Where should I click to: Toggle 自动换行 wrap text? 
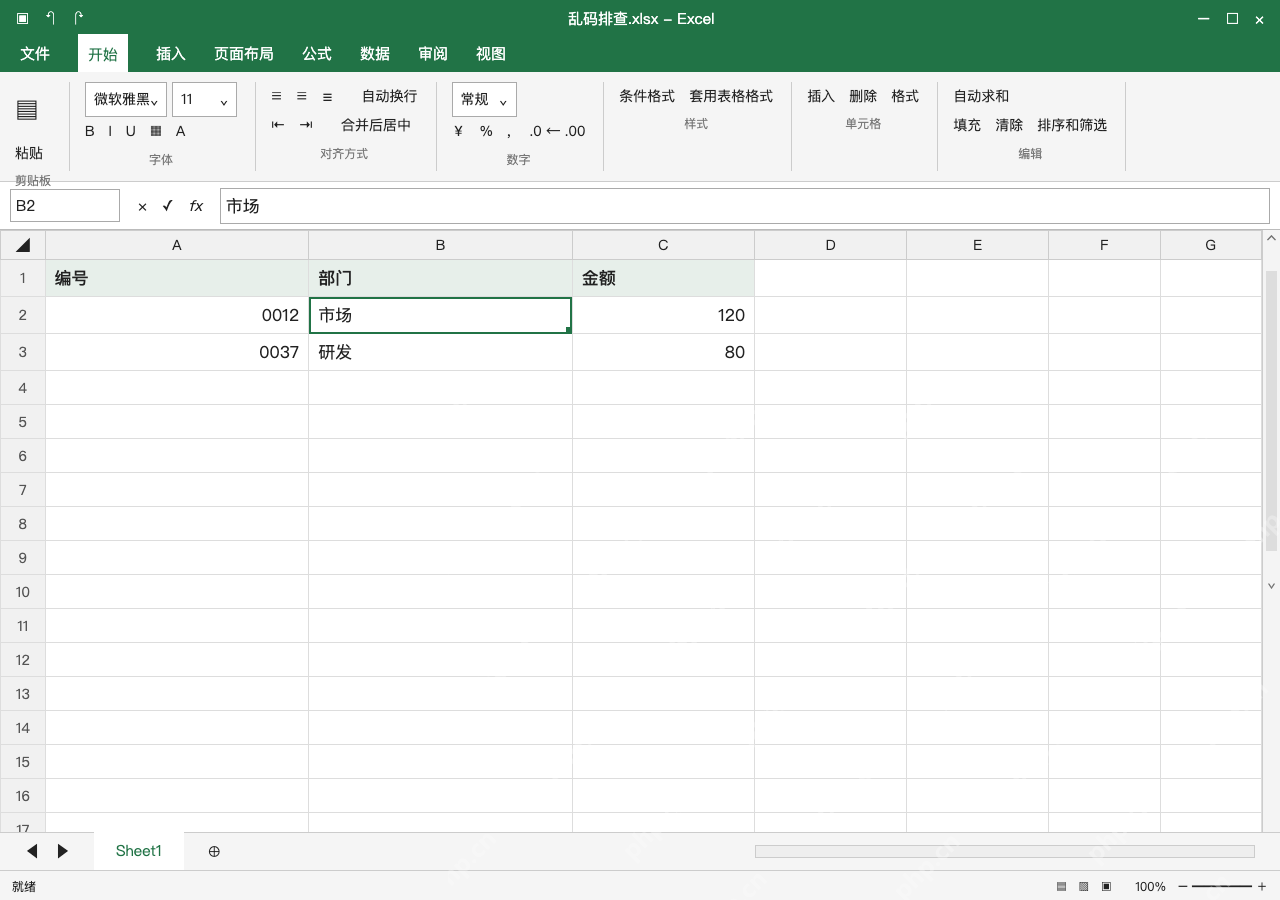(x=390, y=96)
